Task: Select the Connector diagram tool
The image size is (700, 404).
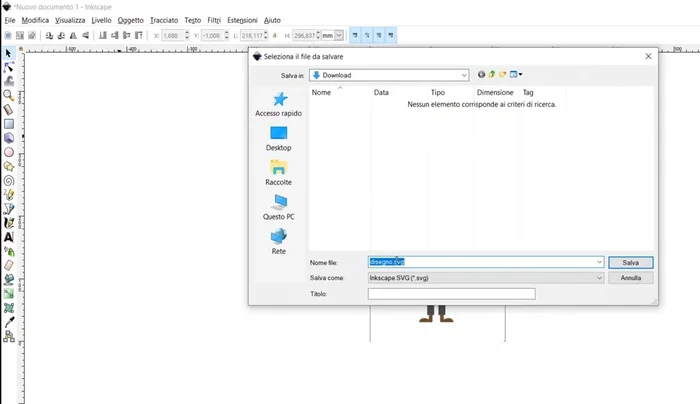Action: (x=8, y=336)
